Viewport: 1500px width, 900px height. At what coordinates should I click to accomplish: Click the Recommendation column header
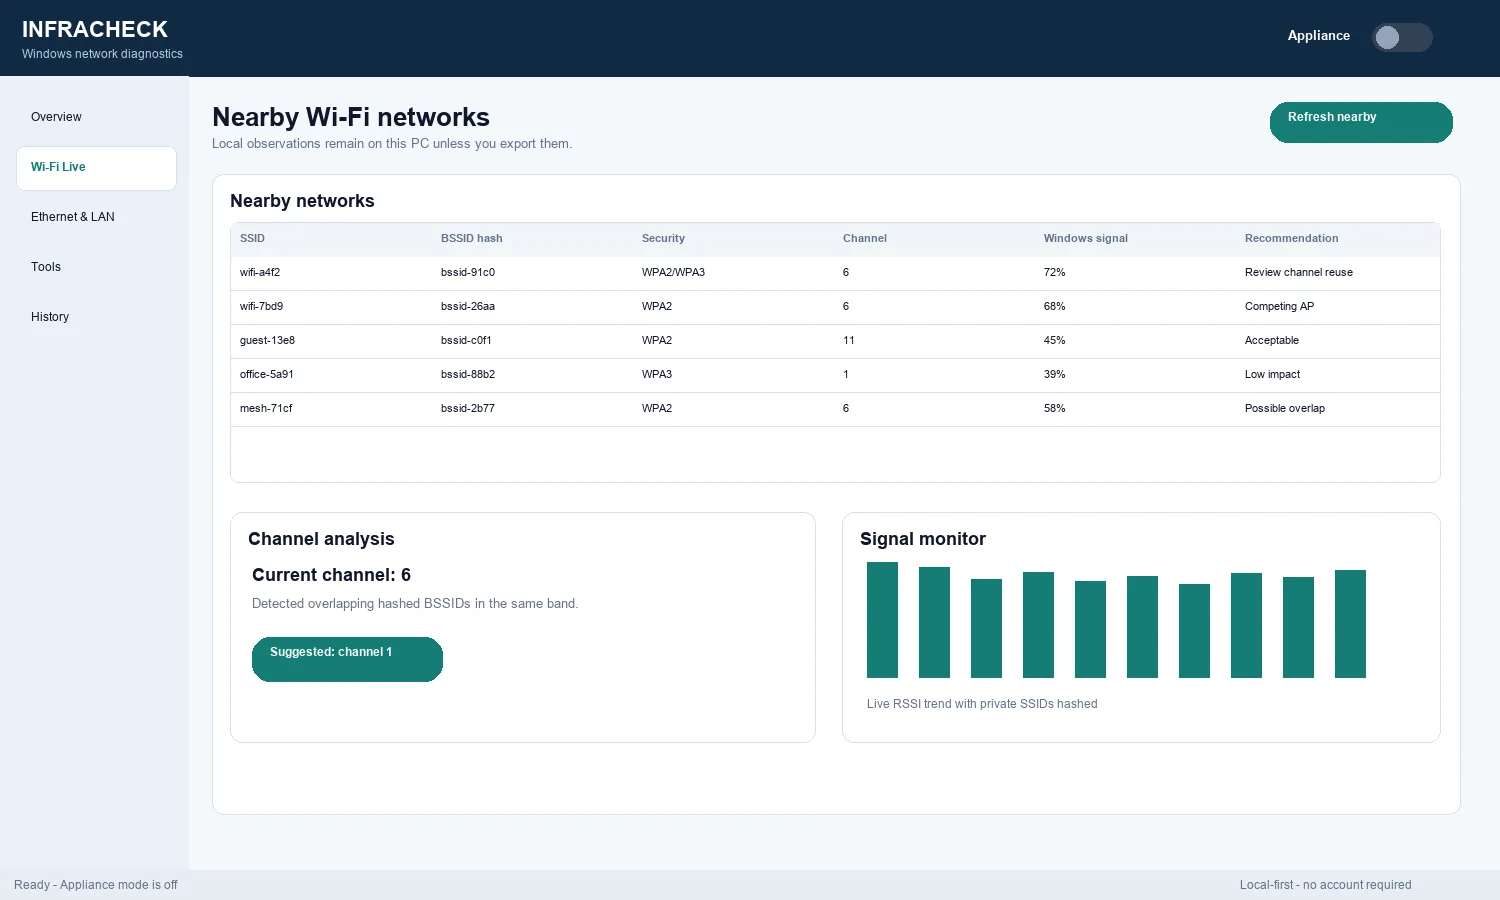[x=1291, y=239]
